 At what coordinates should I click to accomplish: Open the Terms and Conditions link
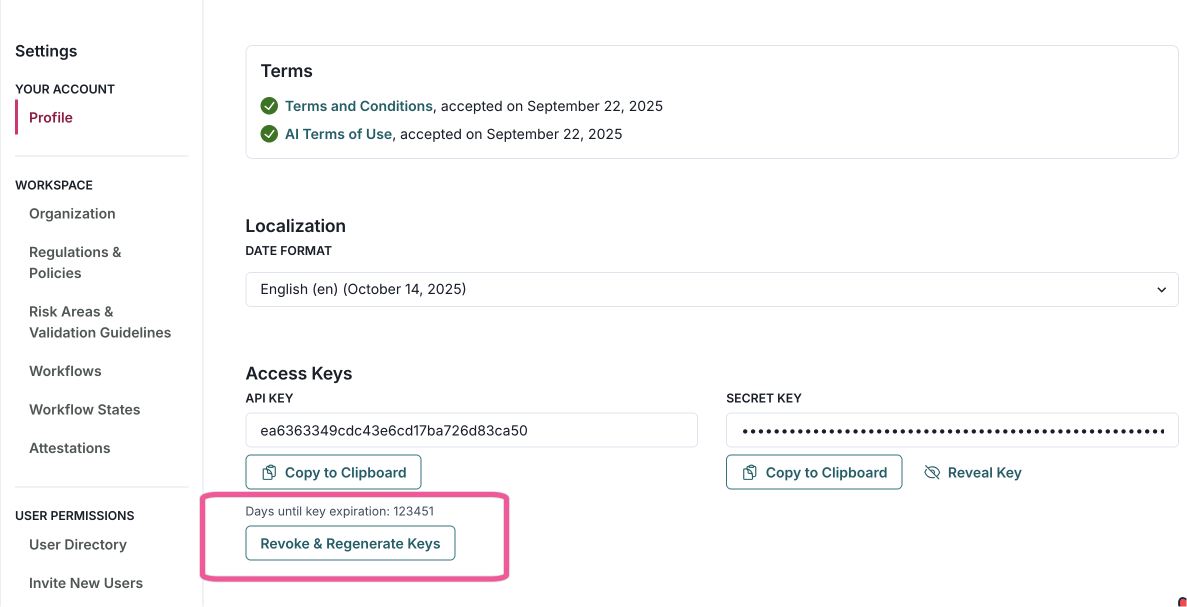tap(358, 106)
